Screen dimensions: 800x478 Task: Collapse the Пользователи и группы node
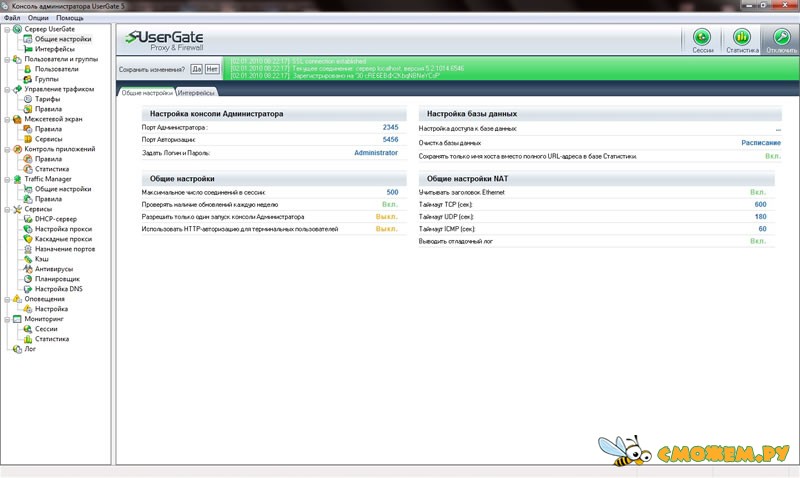click(x=7, y=59)
